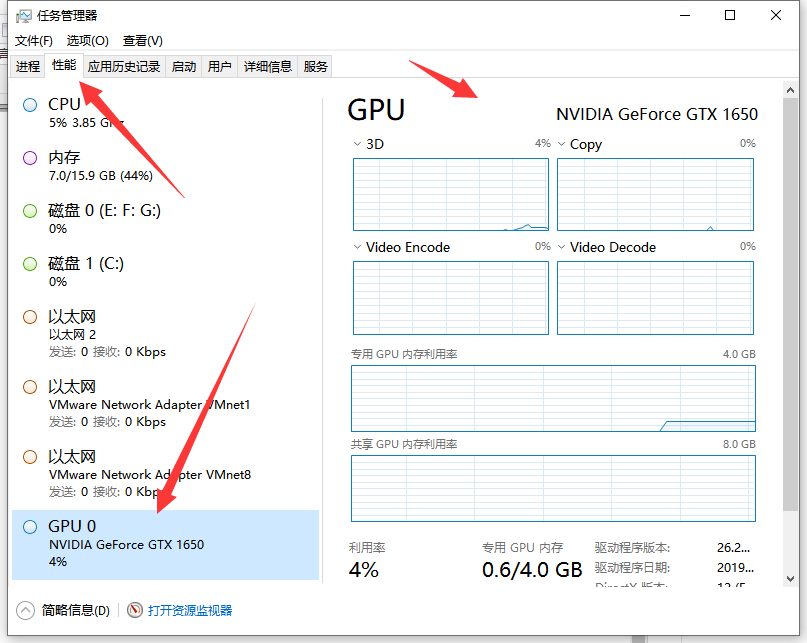Click the 简略信息 collapse arrow icon
Image resolution: width=807 pixels, height=643 pixels.
point(26,610)
